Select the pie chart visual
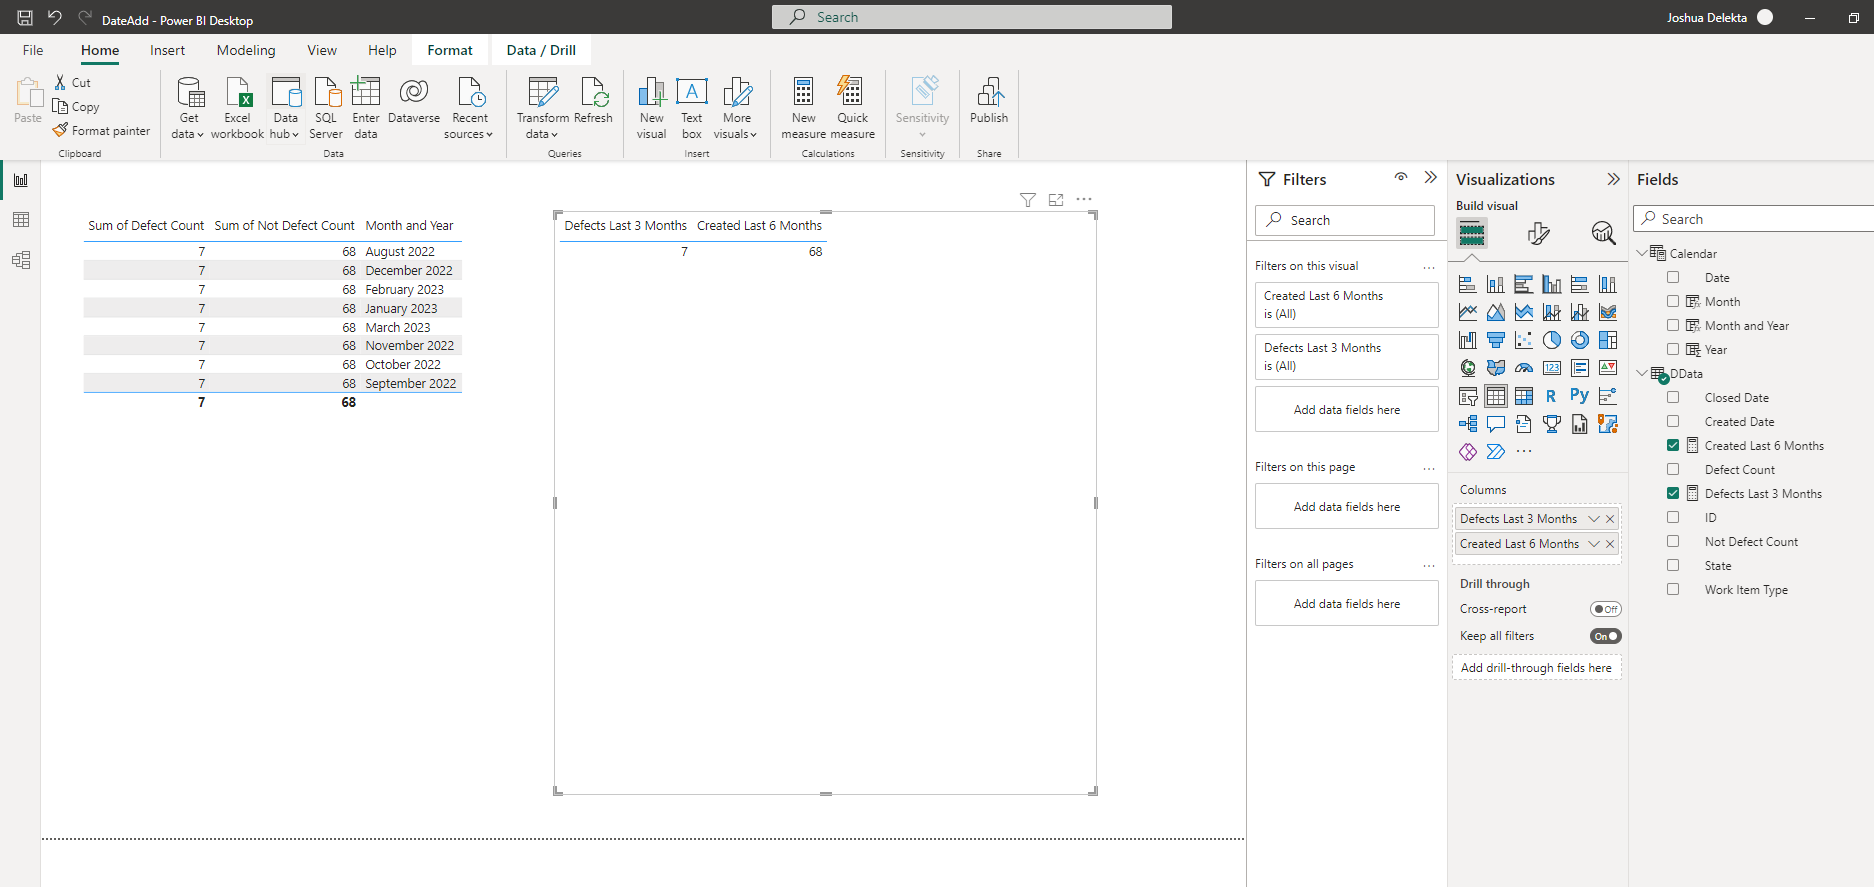This screenshot has height=887, width=1874. 1551,340
